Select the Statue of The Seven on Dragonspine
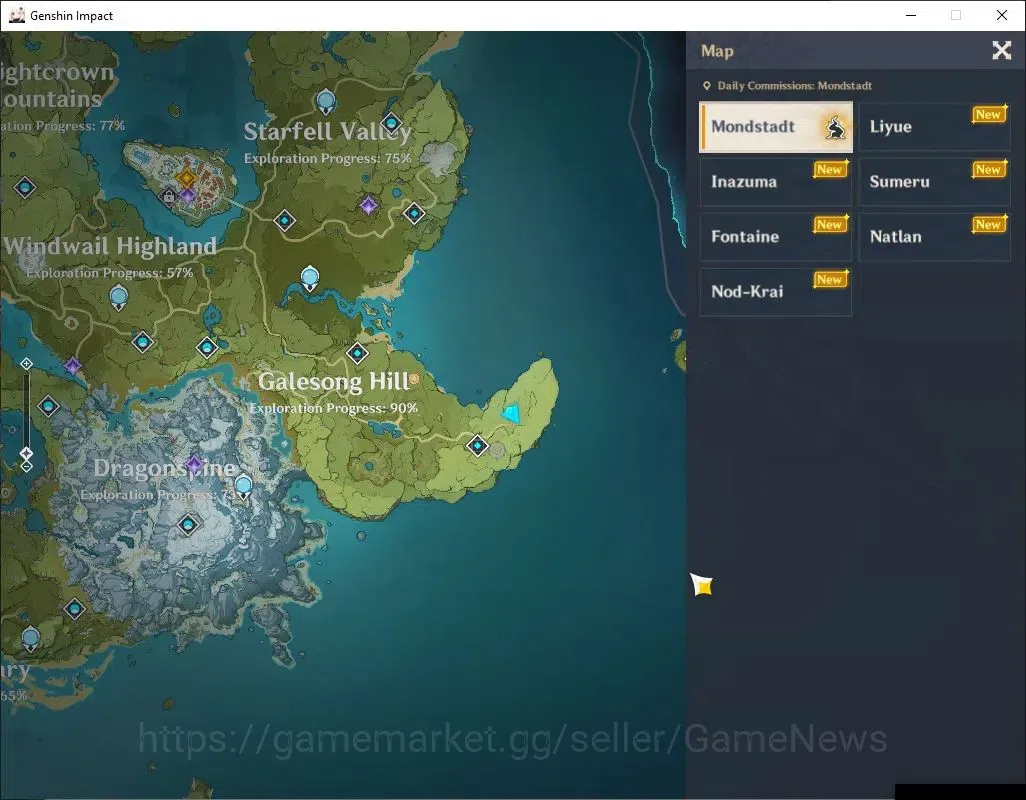The image size is (1026, 800). click(x=243, y=487)
